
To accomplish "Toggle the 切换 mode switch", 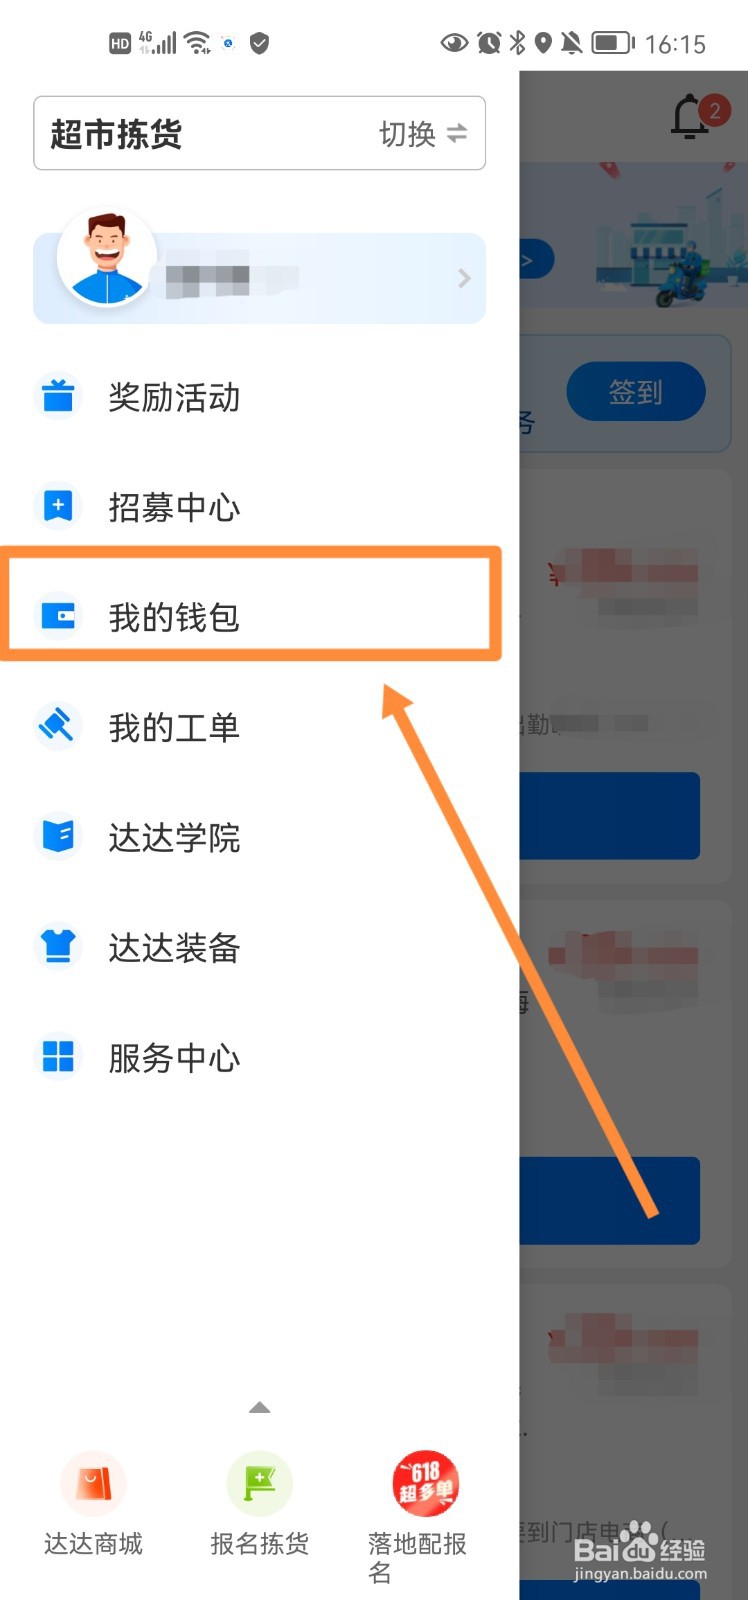I will click(423, 133).
